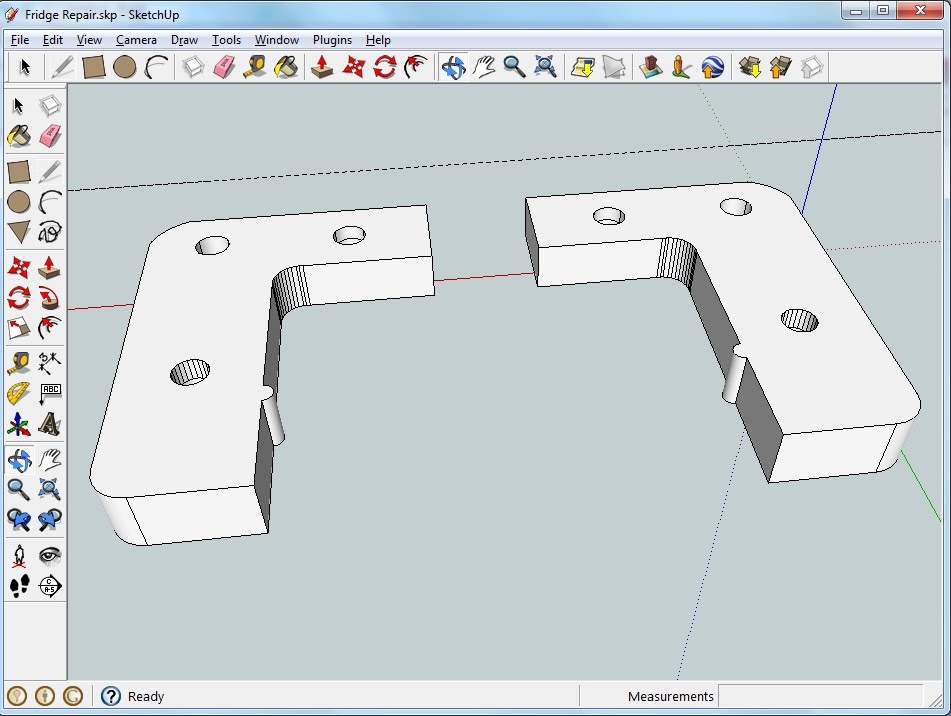Select the 3D Text tool

click(50, 424)
